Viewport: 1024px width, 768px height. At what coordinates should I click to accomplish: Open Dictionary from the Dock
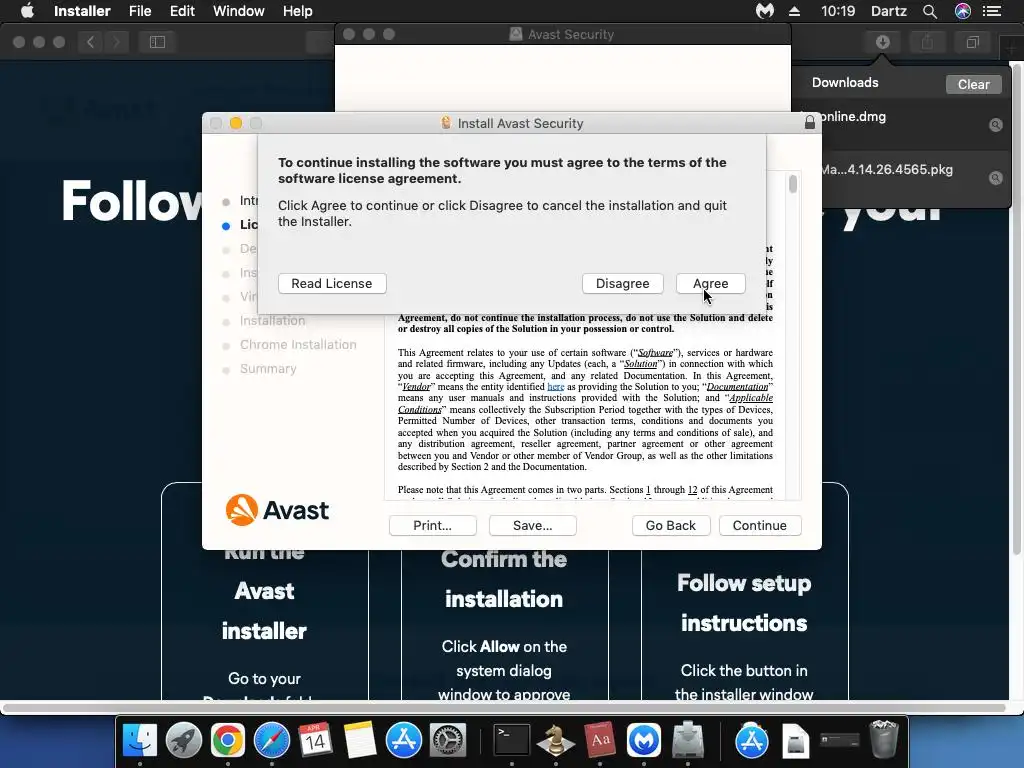pos(600,740)
